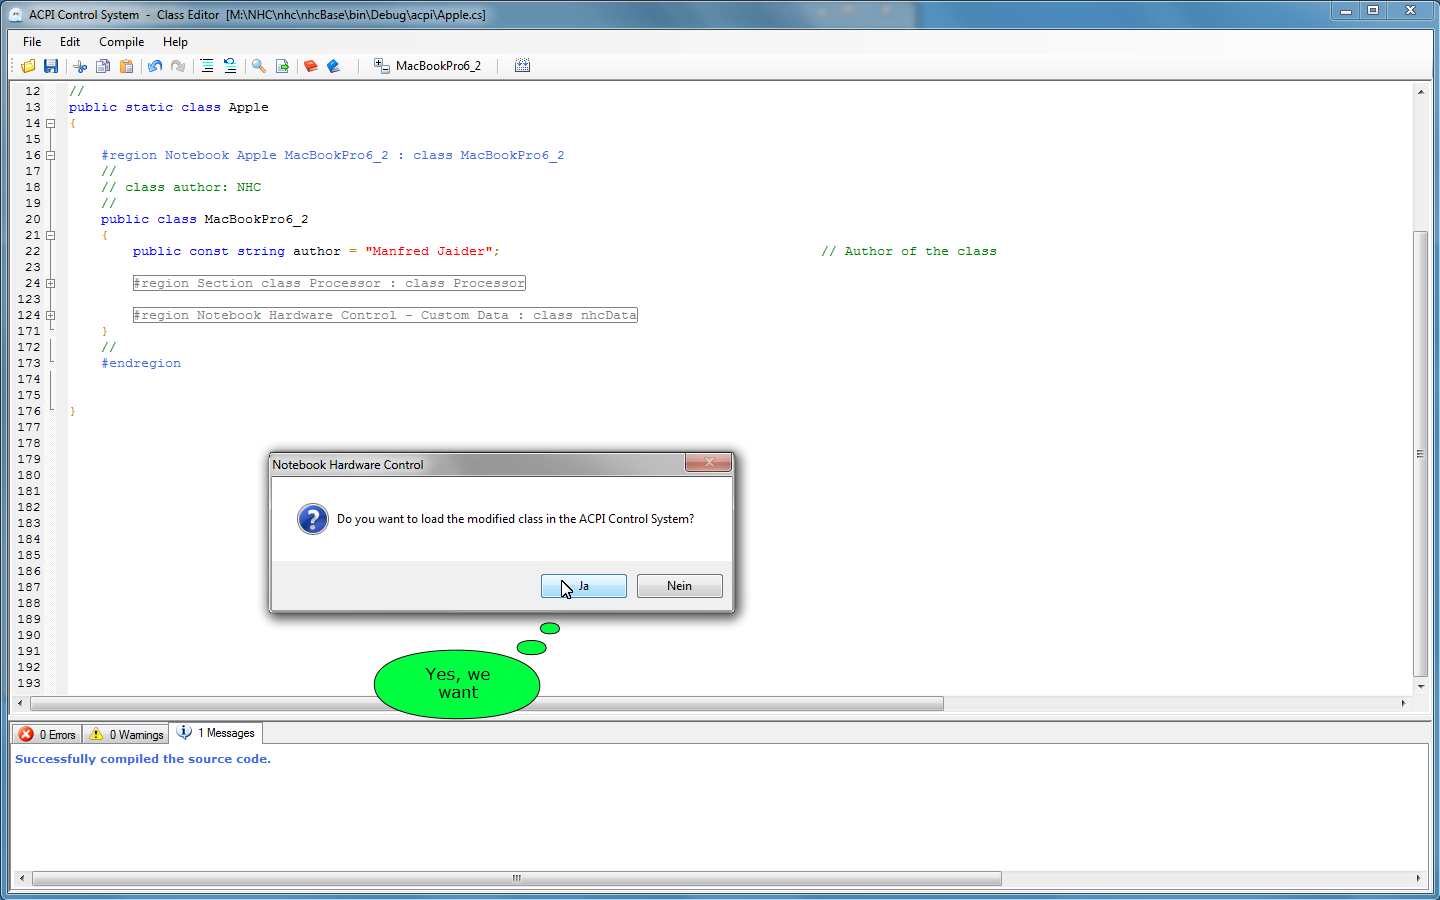This screenshot has width=1440, height=900.
Task: Undo the last edit via the toolbar
Action: (x=155, y=66)
